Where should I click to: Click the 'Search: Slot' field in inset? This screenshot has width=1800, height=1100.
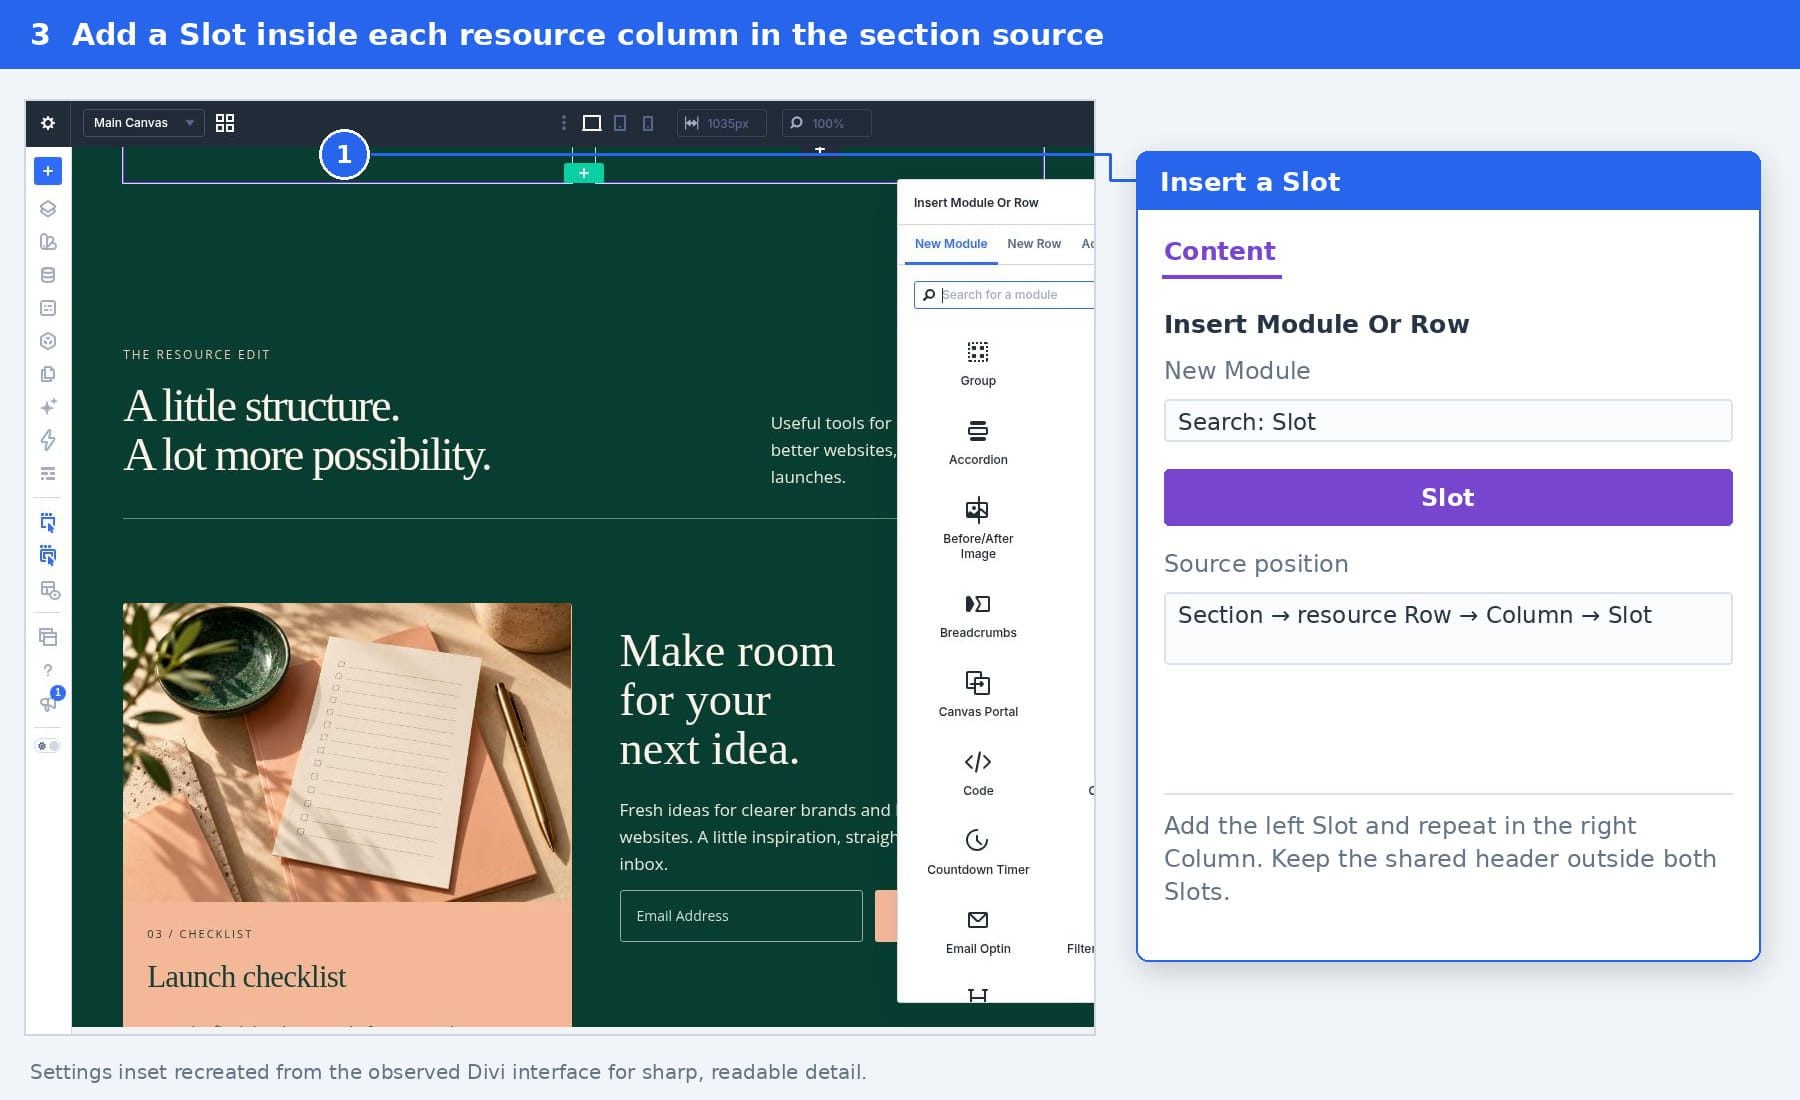point(1448,421)
